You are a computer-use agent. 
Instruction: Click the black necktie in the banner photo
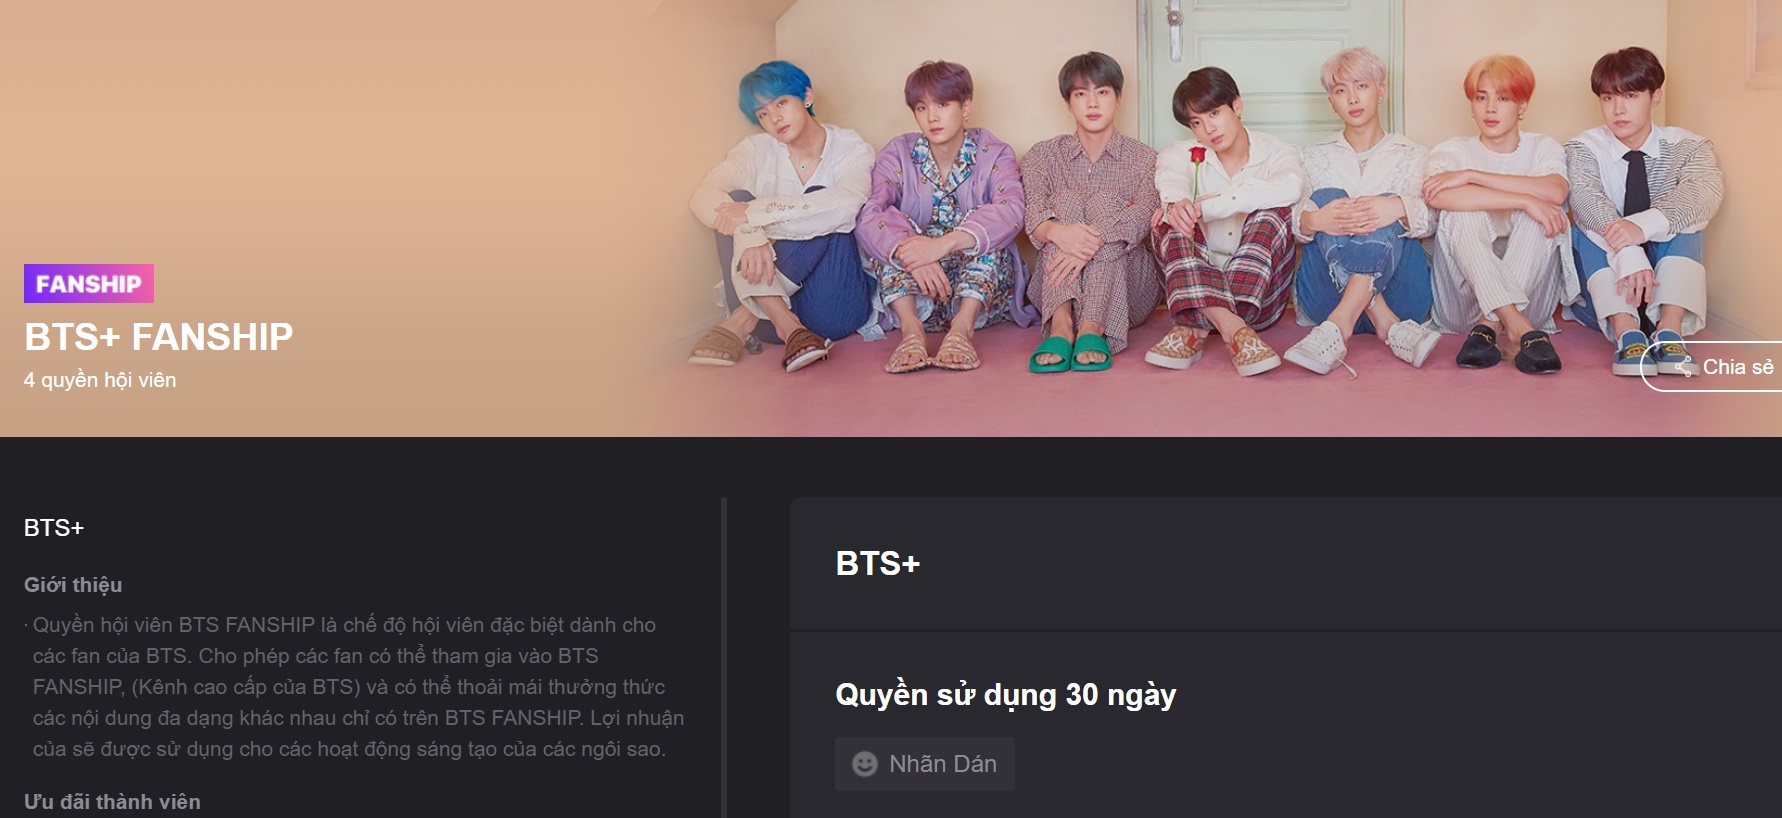coord(1634,182)
